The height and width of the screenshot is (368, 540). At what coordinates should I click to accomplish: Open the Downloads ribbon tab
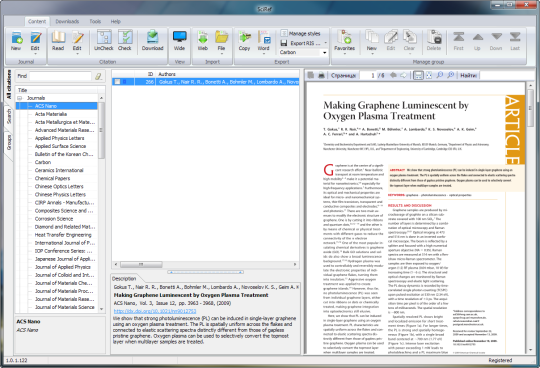click(x=67, y=21)
